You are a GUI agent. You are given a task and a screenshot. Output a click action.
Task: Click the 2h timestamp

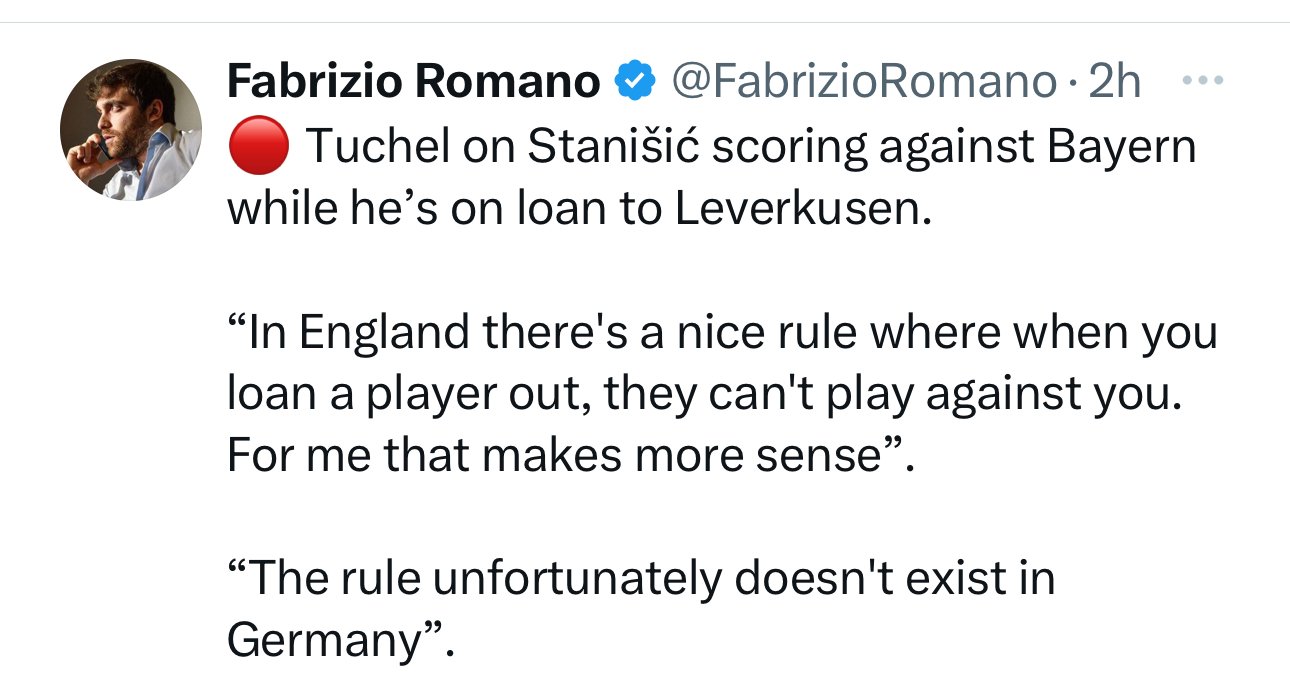click(1114, 81)
